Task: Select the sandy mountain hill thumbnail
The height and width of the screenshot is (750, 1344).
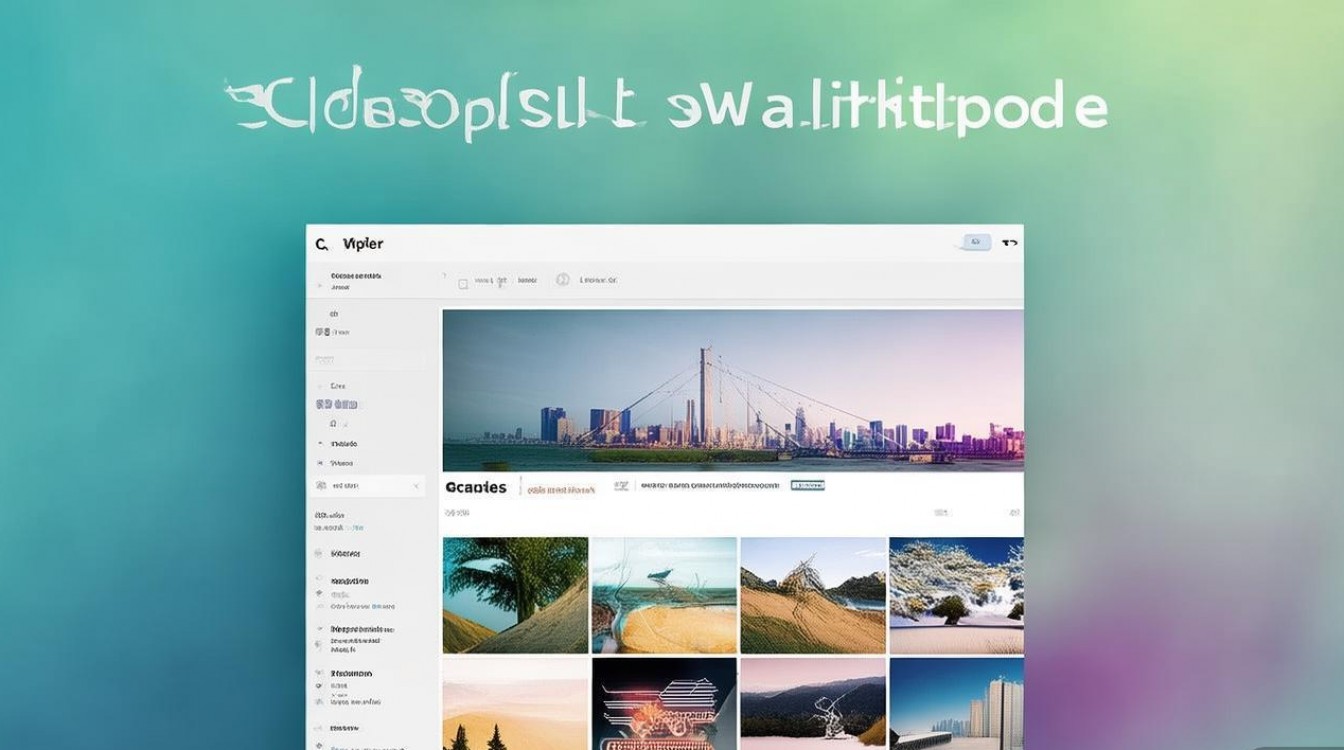Action: click(812, 595)
